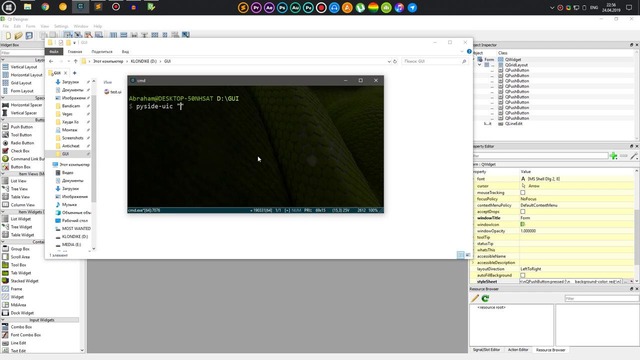Click the green Reload icon in Resource Browser
The image size is (640, 360).
click(x=485, y=298)
